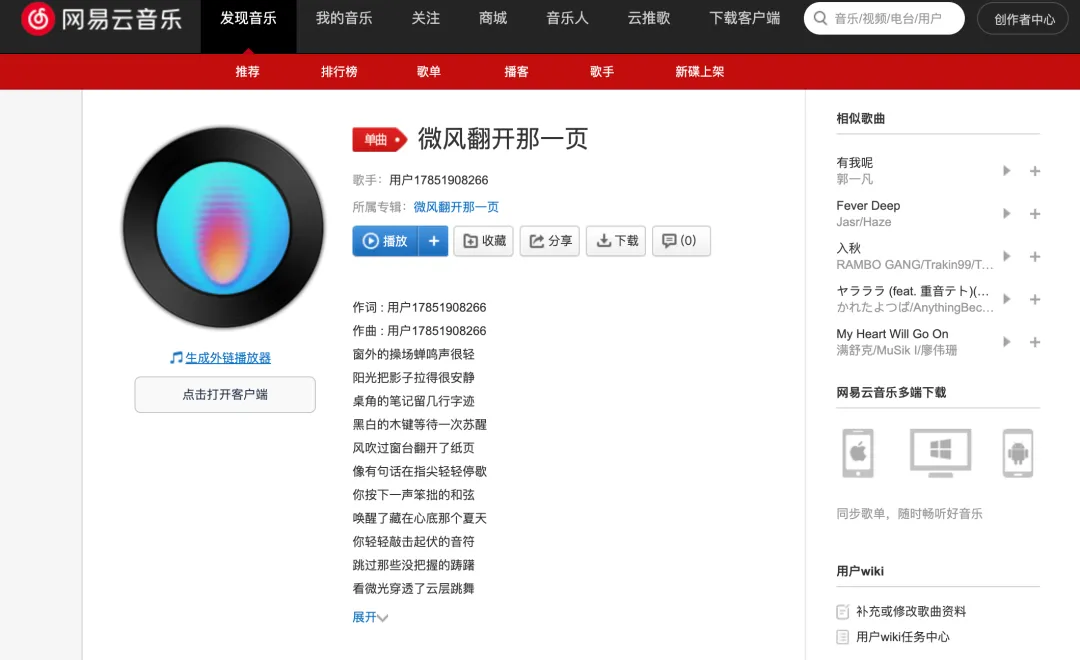The width and height of the screenshot is (1080, 660).
Task: Open 用户wiki任务中心 link
Action: coord(902,637)
